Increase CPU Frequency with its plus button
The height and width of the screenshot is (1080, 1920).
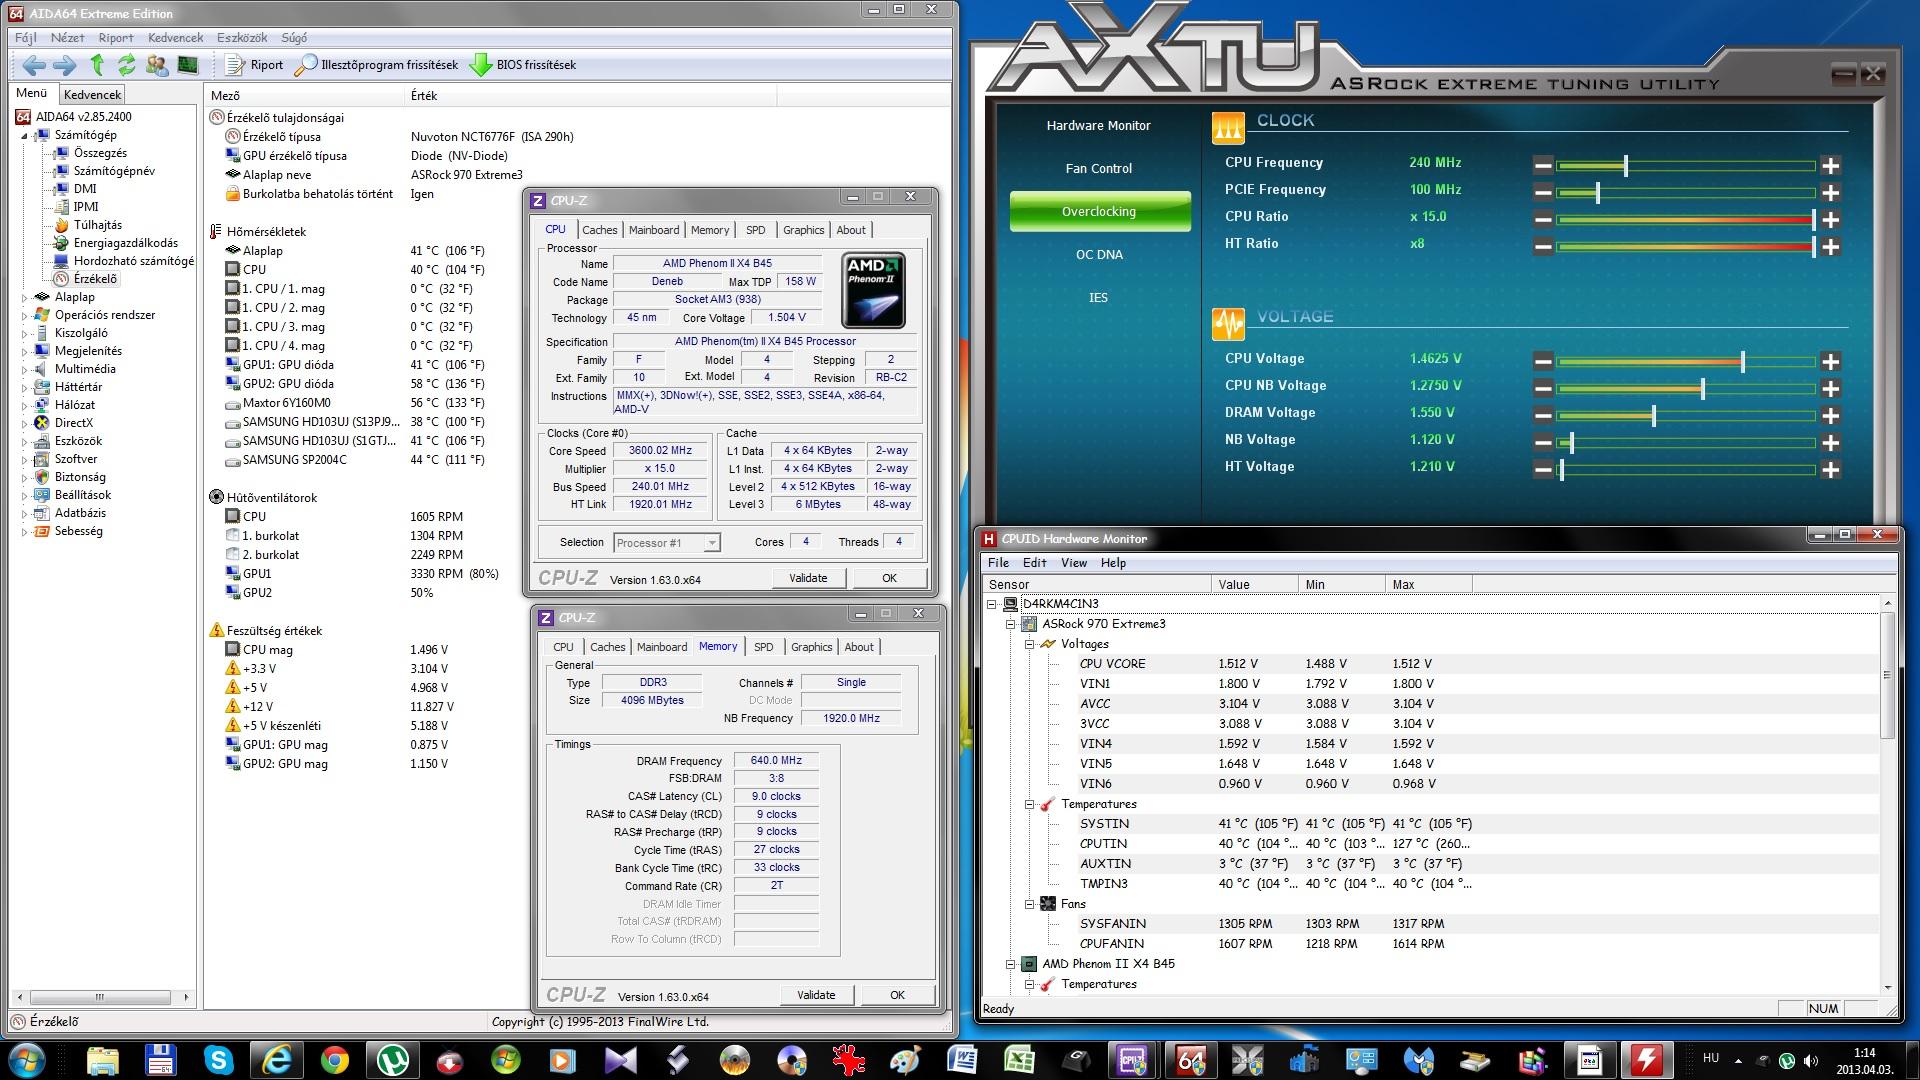(x=1831, y=166)
